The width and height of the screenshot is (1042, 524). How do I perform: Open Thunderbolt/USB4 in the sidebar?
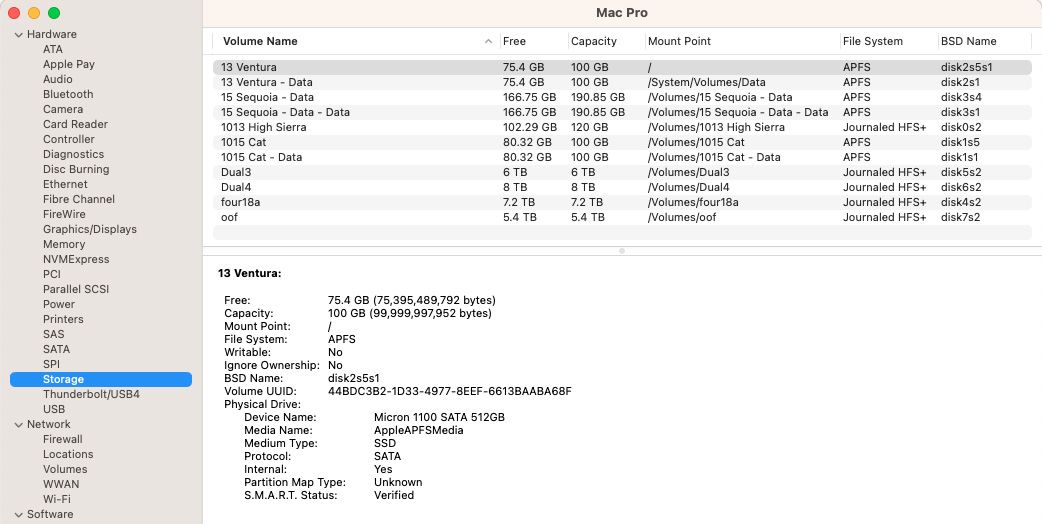pyautogui.click(x=91, y=394)
